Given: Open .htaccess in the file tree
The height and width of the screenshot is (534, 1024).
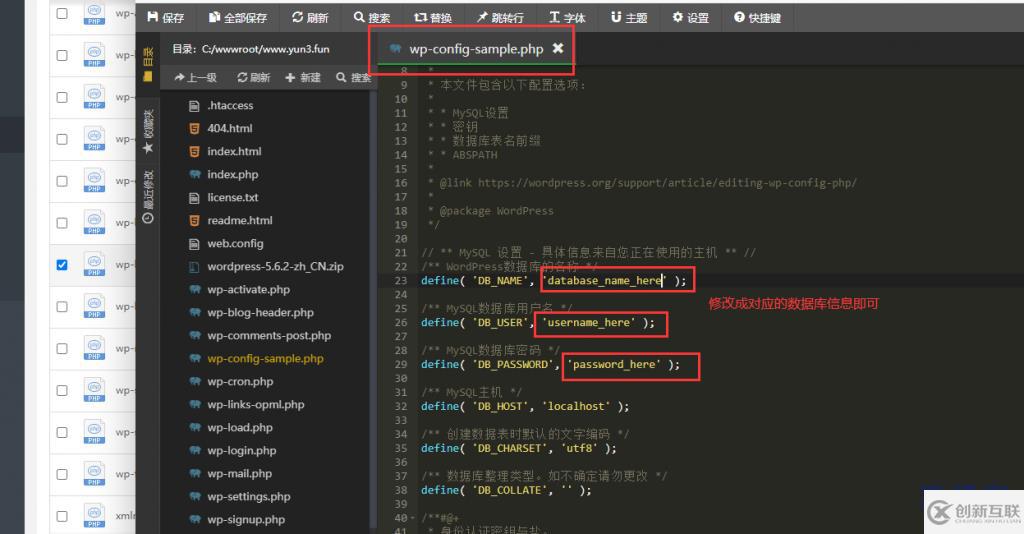Looking at the screenshot, I should [230, 106].
